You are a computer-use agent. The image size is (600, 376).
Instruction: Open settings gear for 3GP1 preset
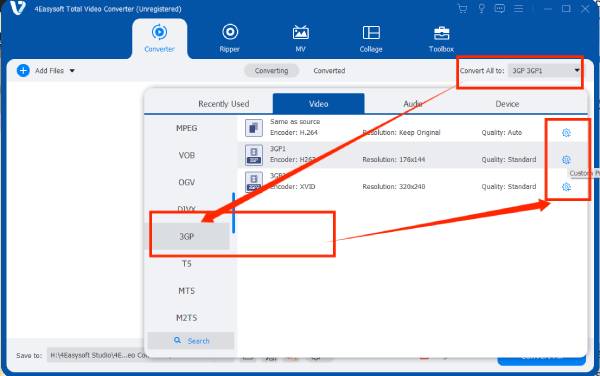[x=566, y=160]
